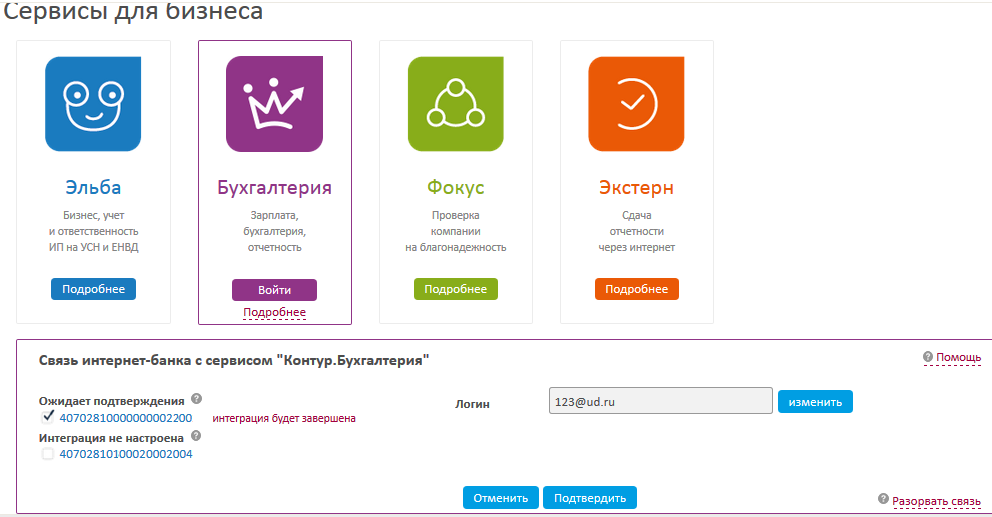Viewport: 992px width, 517px height.
Task: Open Подробнее link under Бухгалтерия
Action: coord(275,313)
